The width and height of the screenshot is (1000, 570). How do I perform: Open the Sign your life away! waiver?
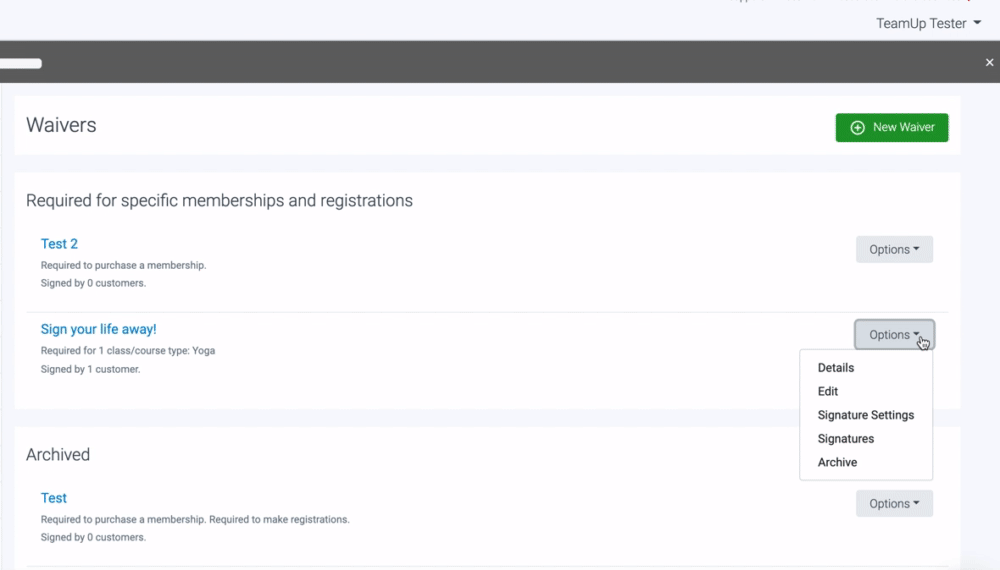pos(98,329)
